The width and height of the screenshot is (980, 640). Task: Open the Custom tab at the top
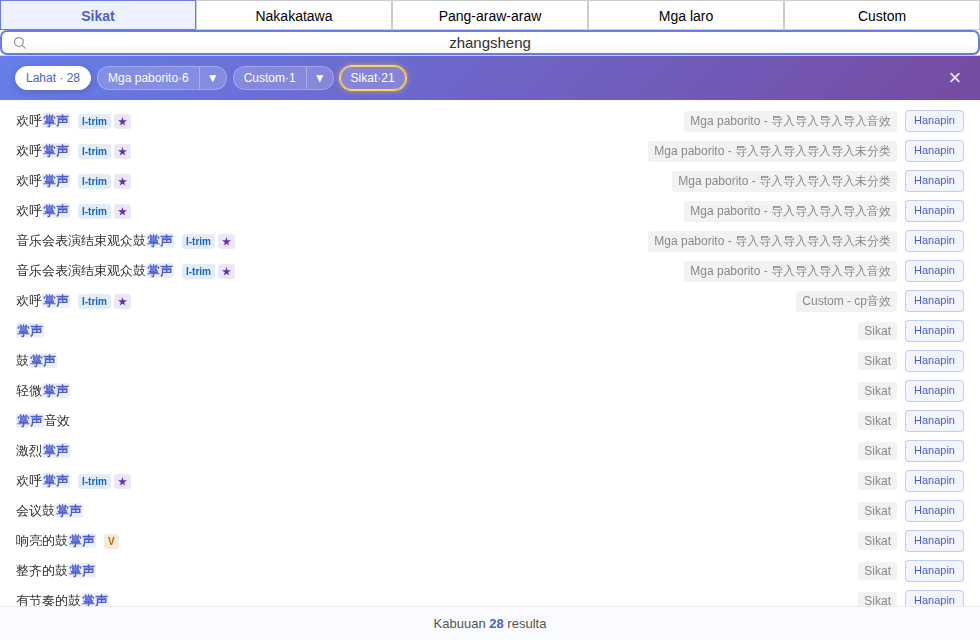(x=881, y=16)
